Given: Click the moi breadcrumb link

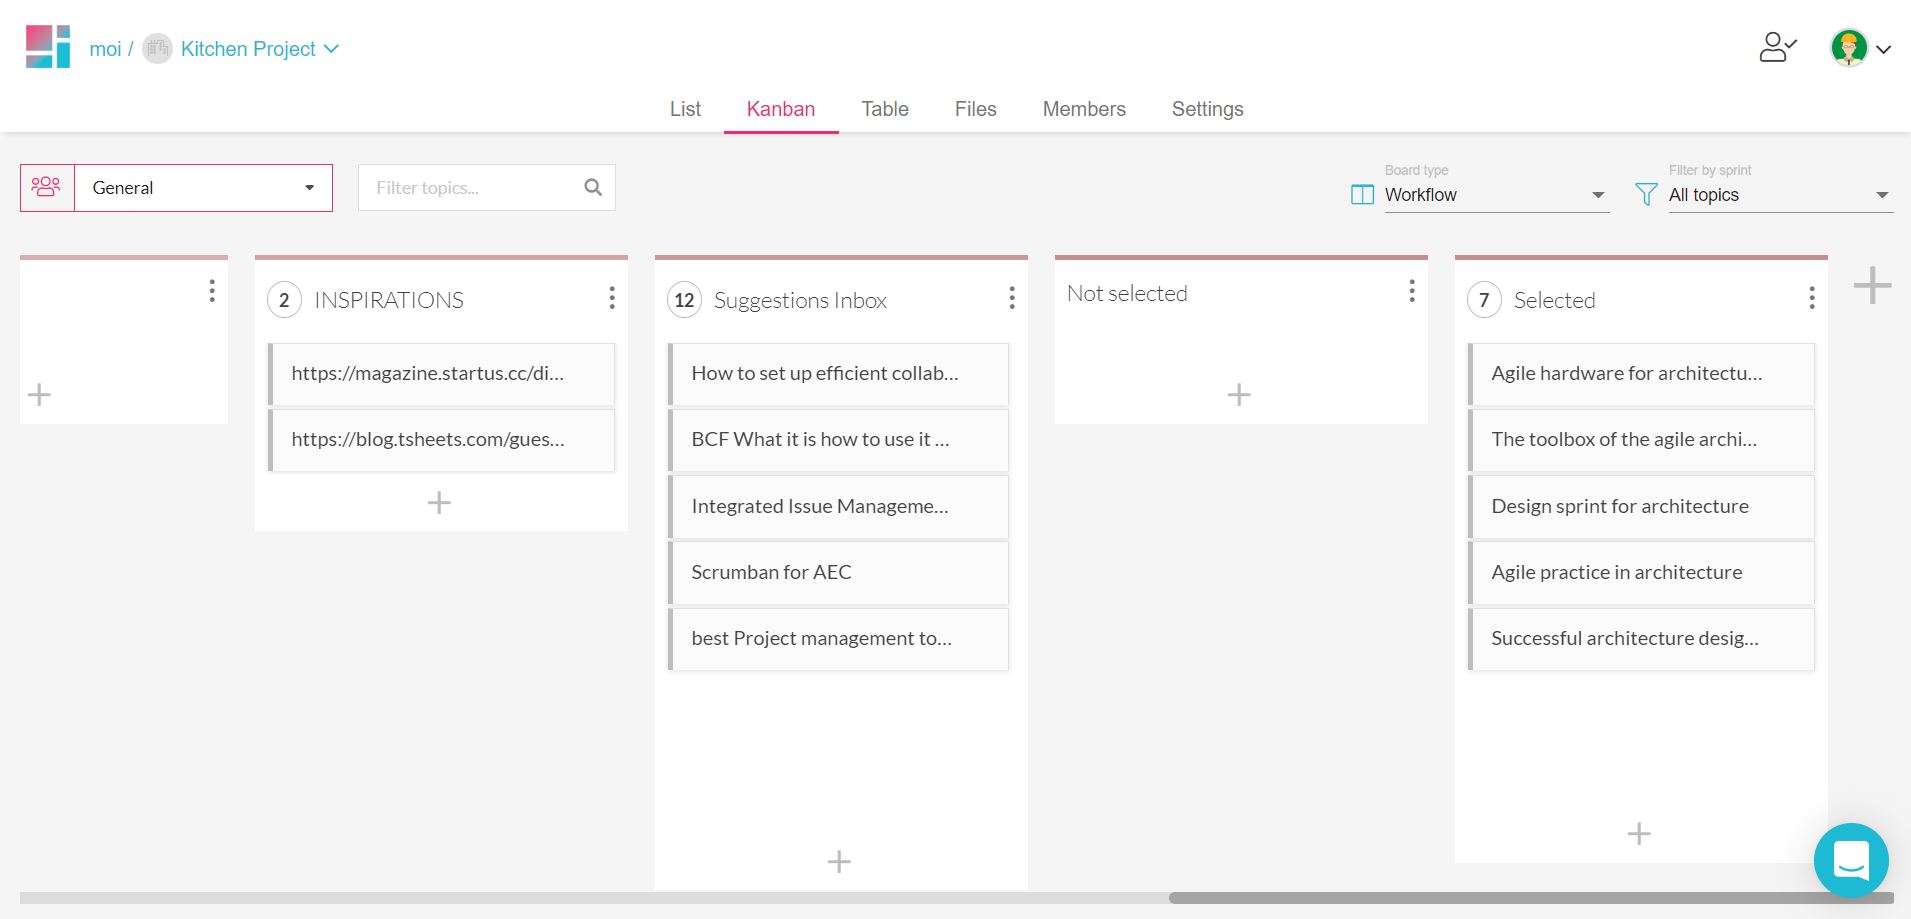Looking at the screenshot, I should 105,49.
